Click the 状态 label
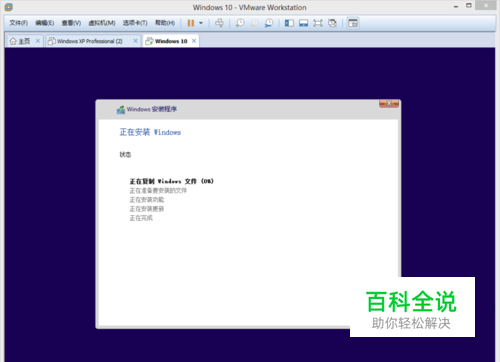Screen dimensions: 500x362 [125, 154]
